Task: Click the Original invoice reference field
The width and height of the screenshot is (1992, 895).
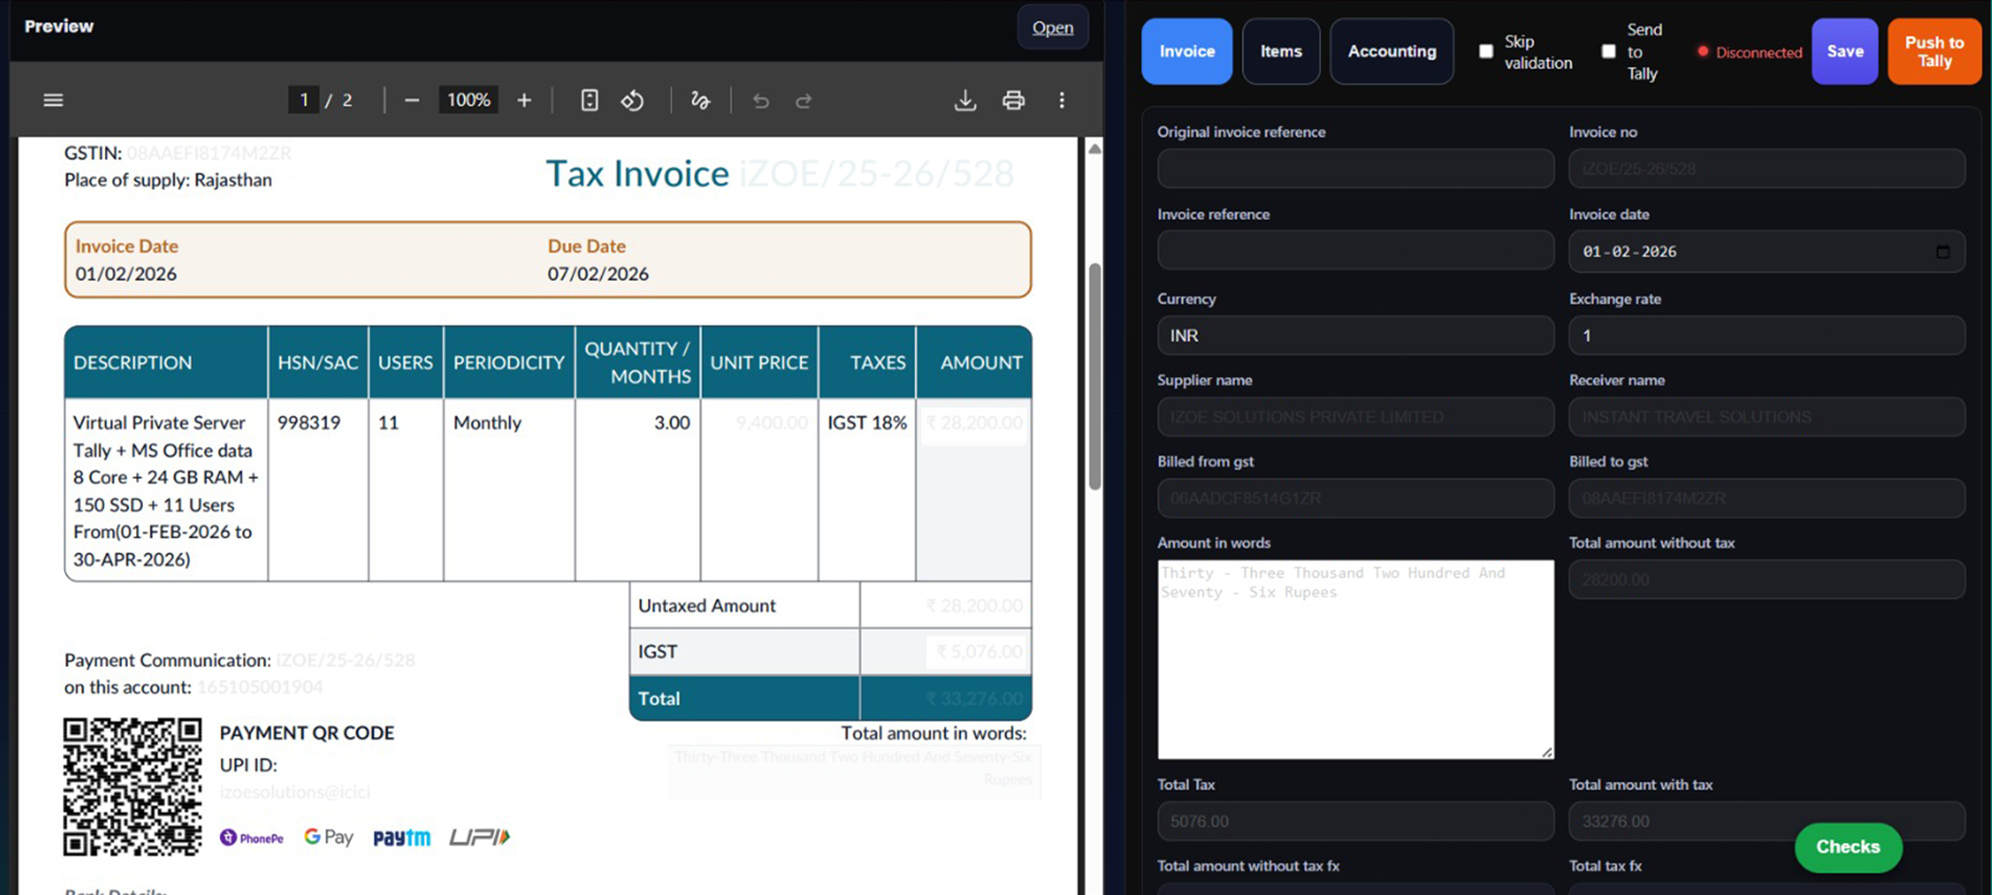Action: click(x=1355, y=168)
